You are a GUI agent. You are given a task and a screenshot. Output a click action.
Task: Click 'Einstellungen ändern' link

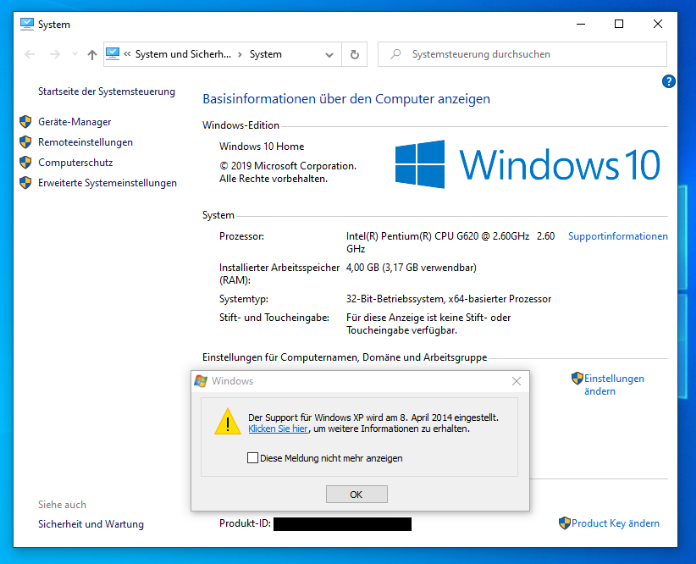(614, 385)
